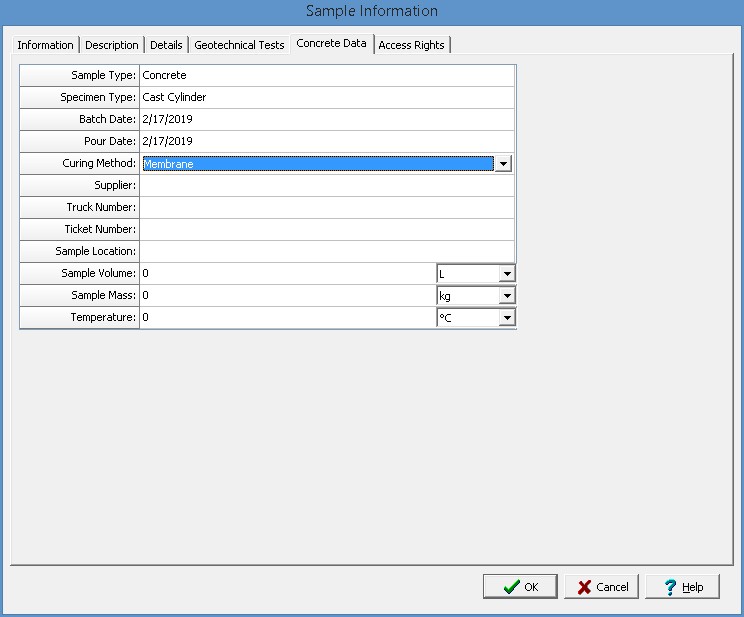Click the Temperature value field
Viewport: 744px width, 617px height.
point(287,318)
